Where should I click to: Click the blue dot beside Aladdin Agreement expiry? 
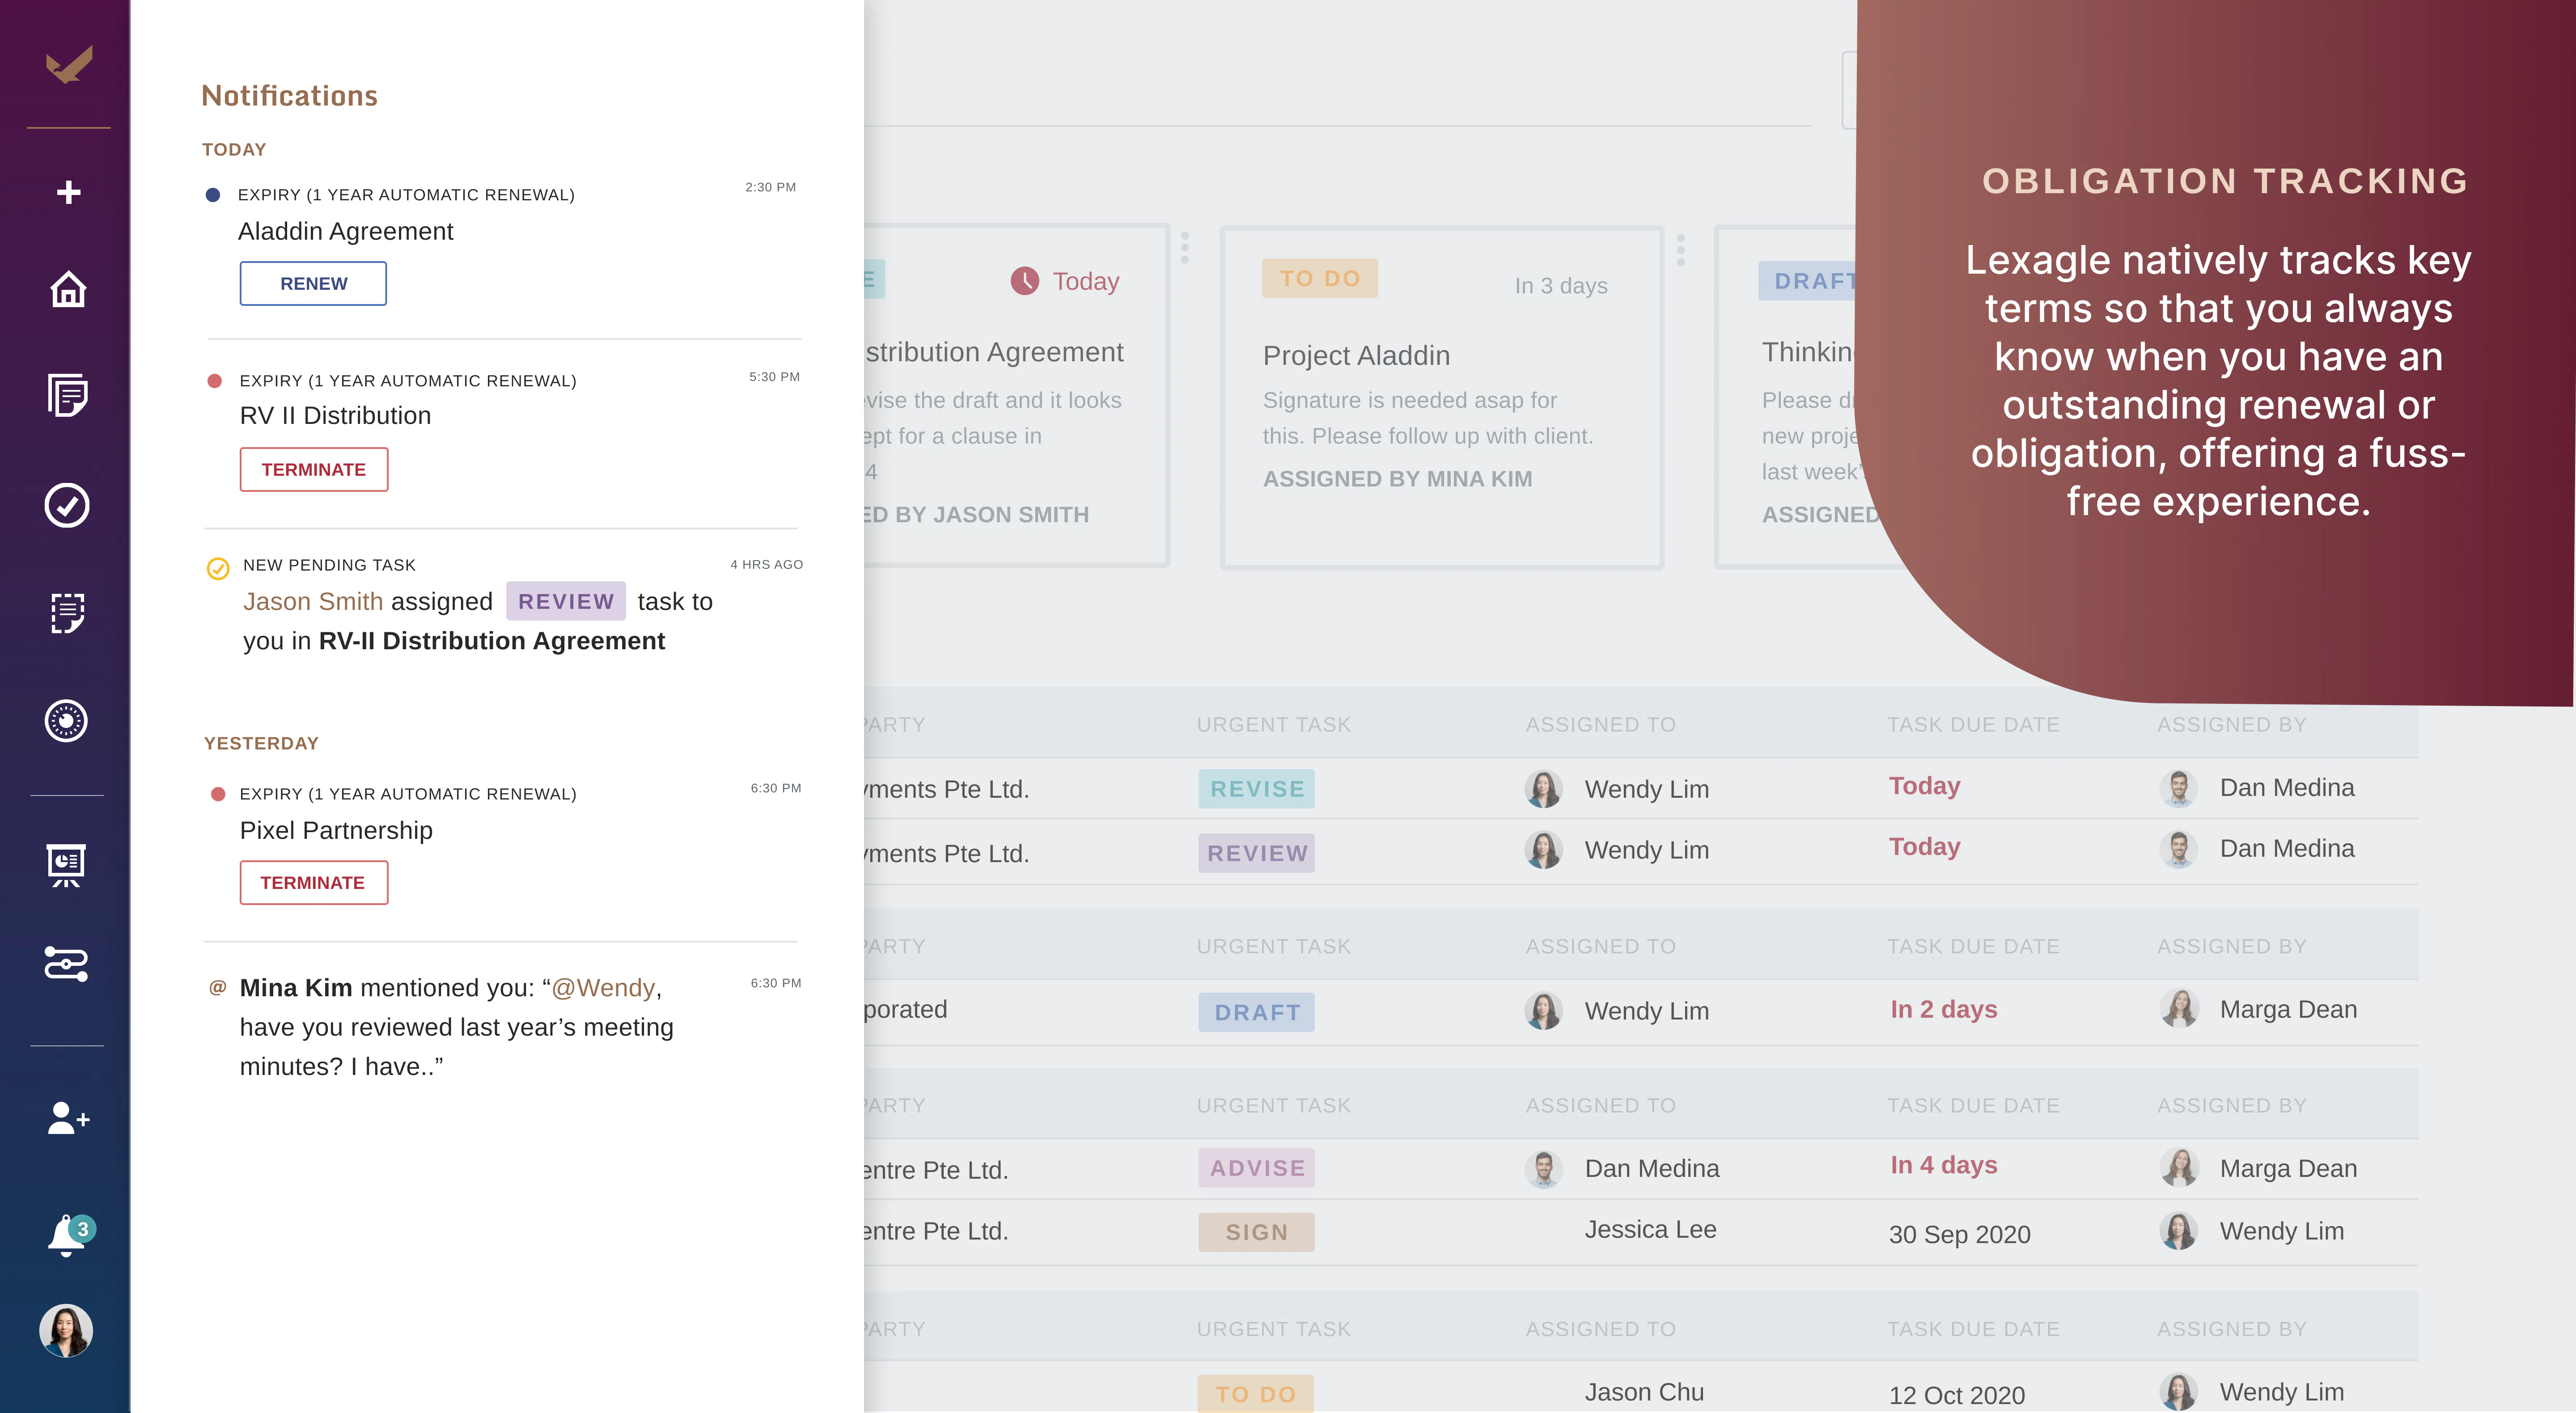click(x=213, y=195)
